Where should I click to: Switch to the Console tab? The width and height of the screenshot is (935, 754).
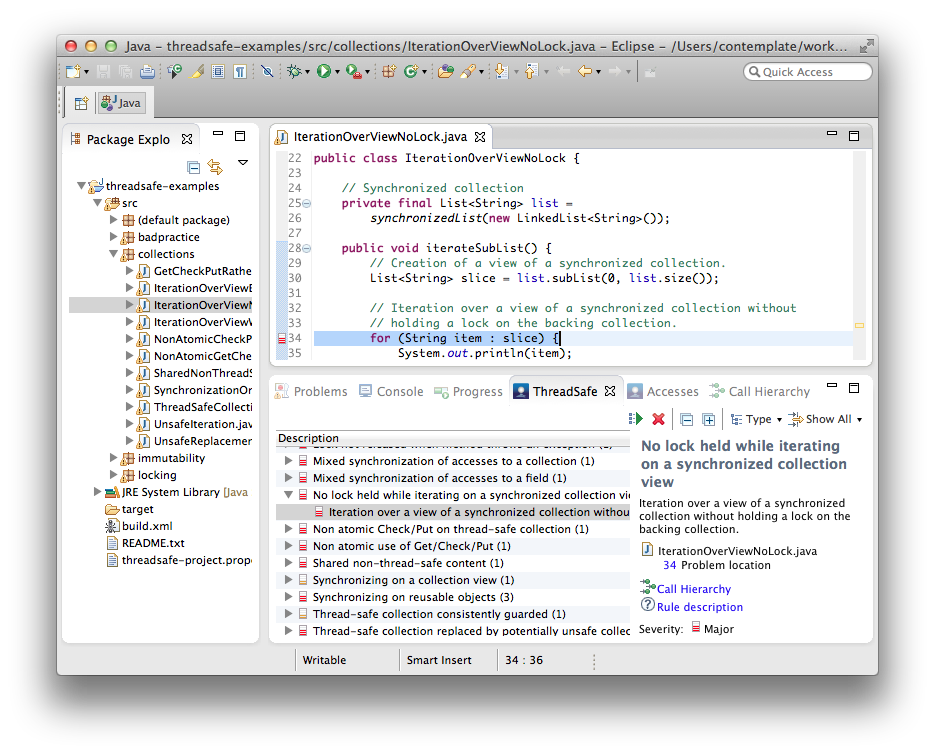(x=391, y=391)
